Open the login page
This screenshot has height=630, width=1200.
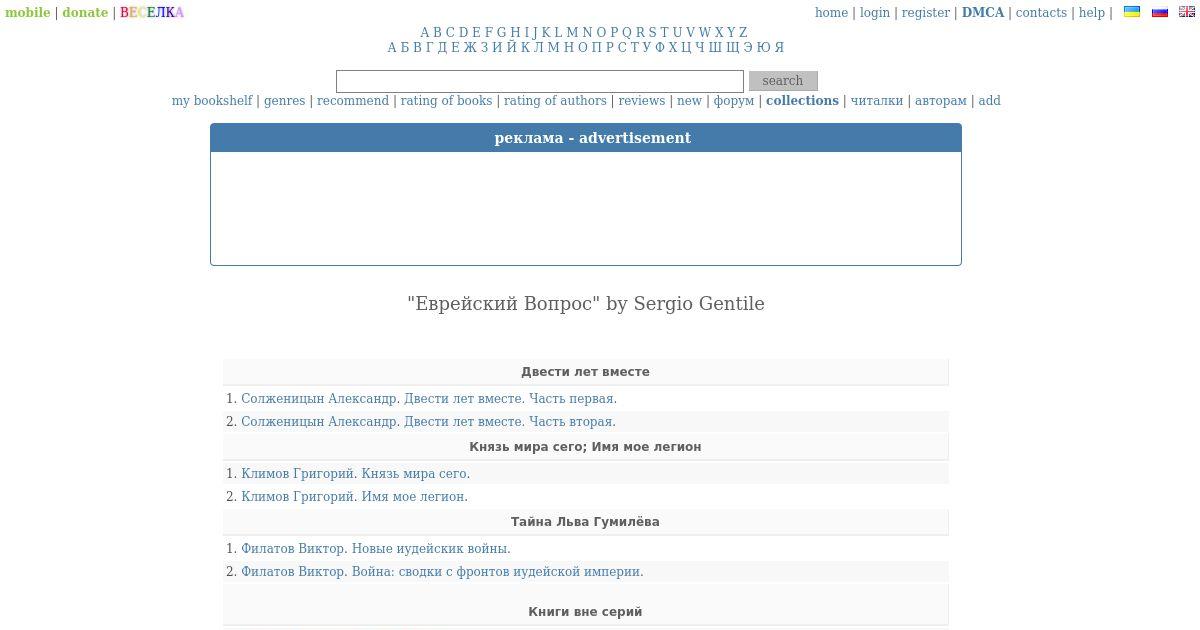(x=875, y=13)
